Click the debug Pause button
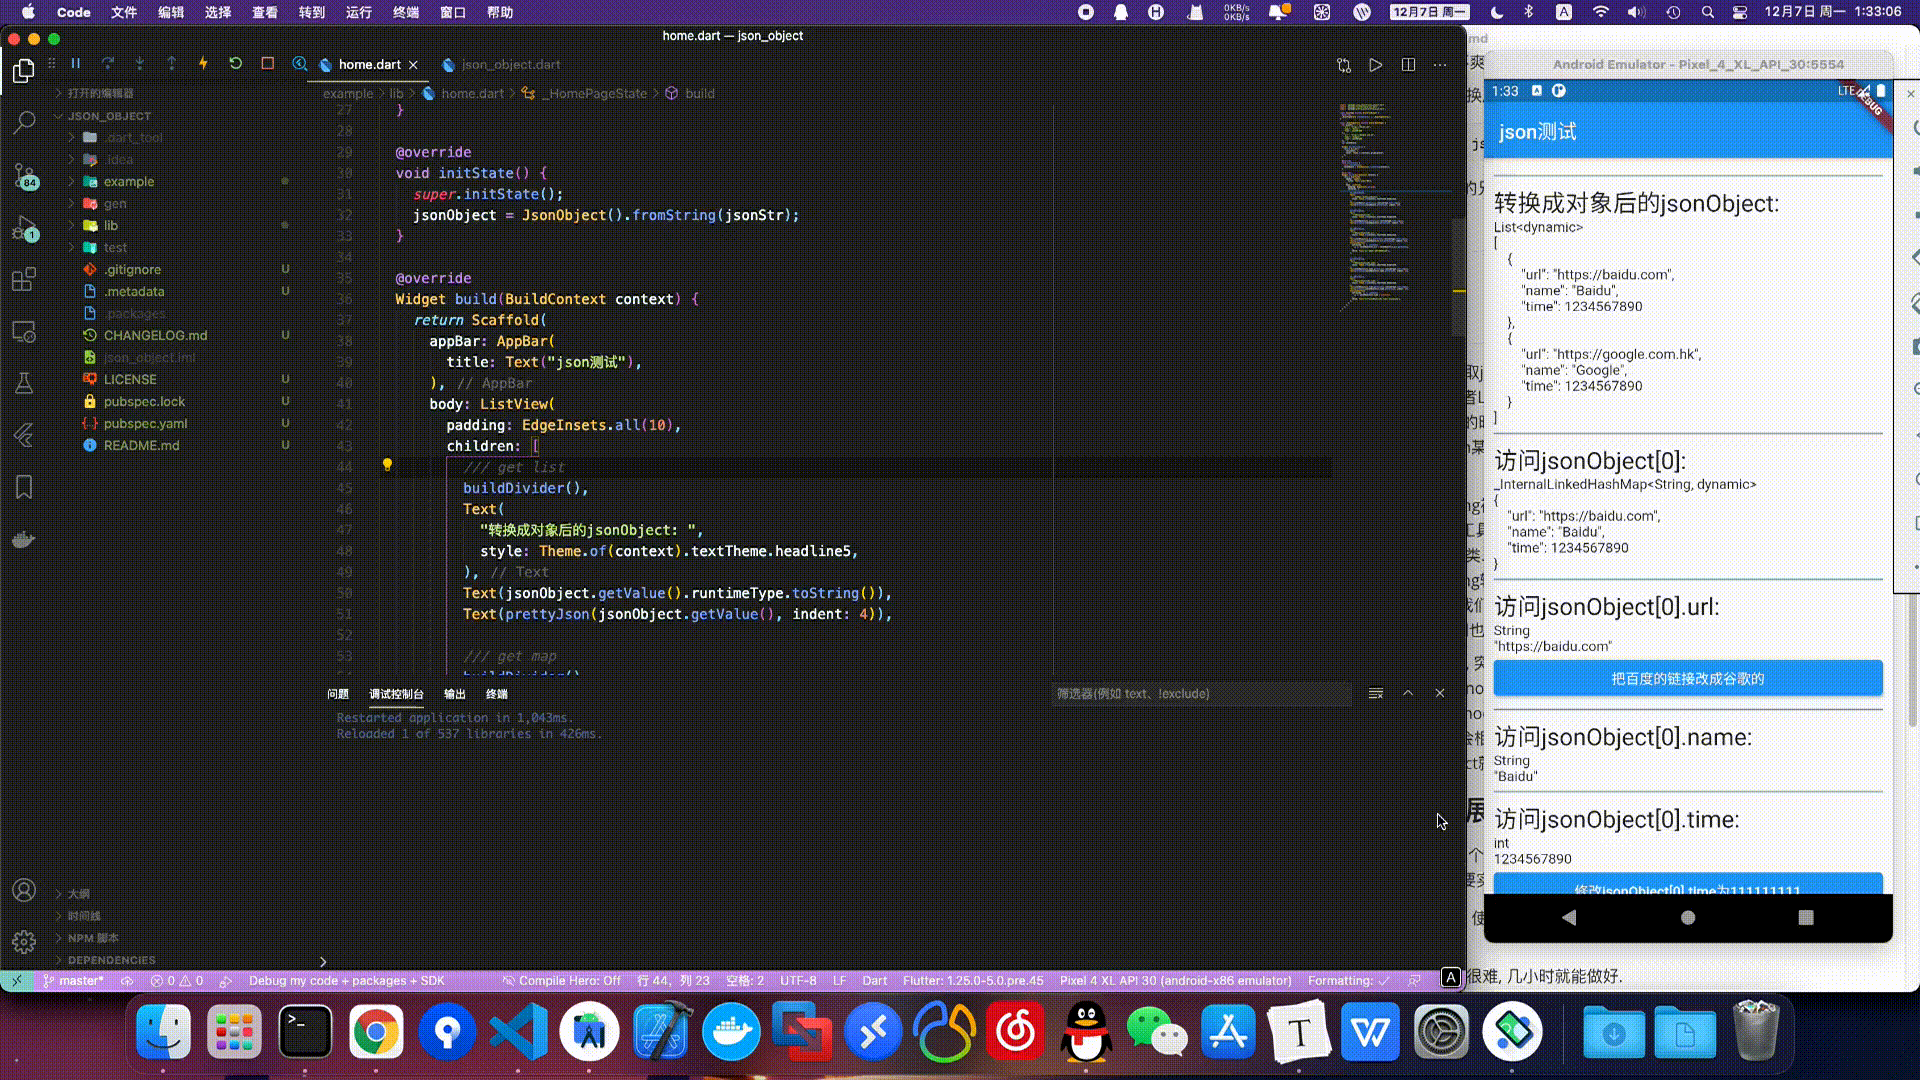Viewport: 1920px width, 1080px height. (76, 64)
